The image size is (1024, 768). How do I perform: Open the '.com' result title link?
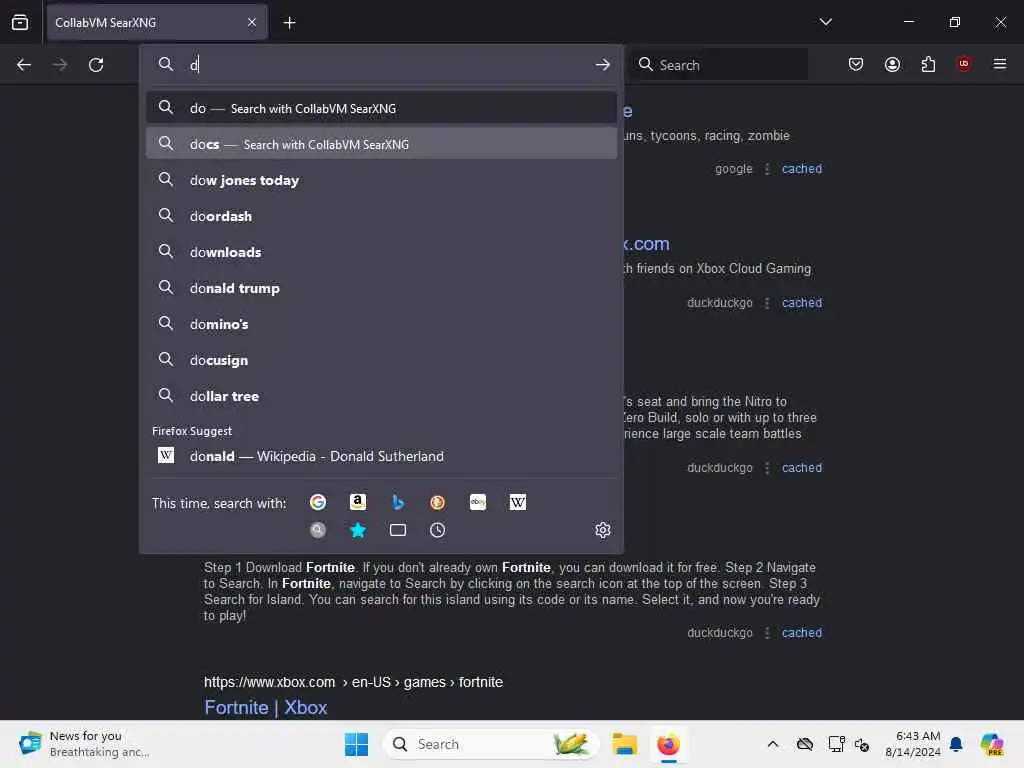(647, 244)
